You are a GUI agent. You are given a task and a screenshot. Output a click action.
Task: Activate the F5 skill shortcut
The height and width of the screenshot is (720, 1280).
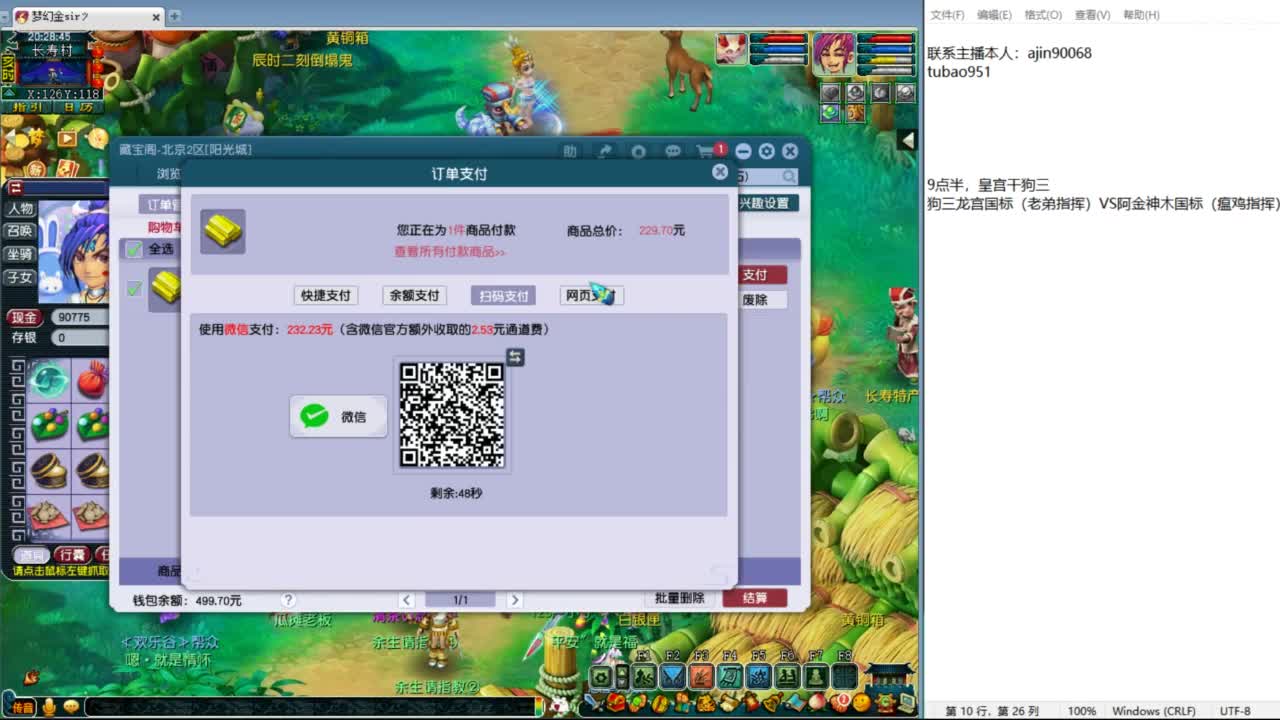coord(759,676)
